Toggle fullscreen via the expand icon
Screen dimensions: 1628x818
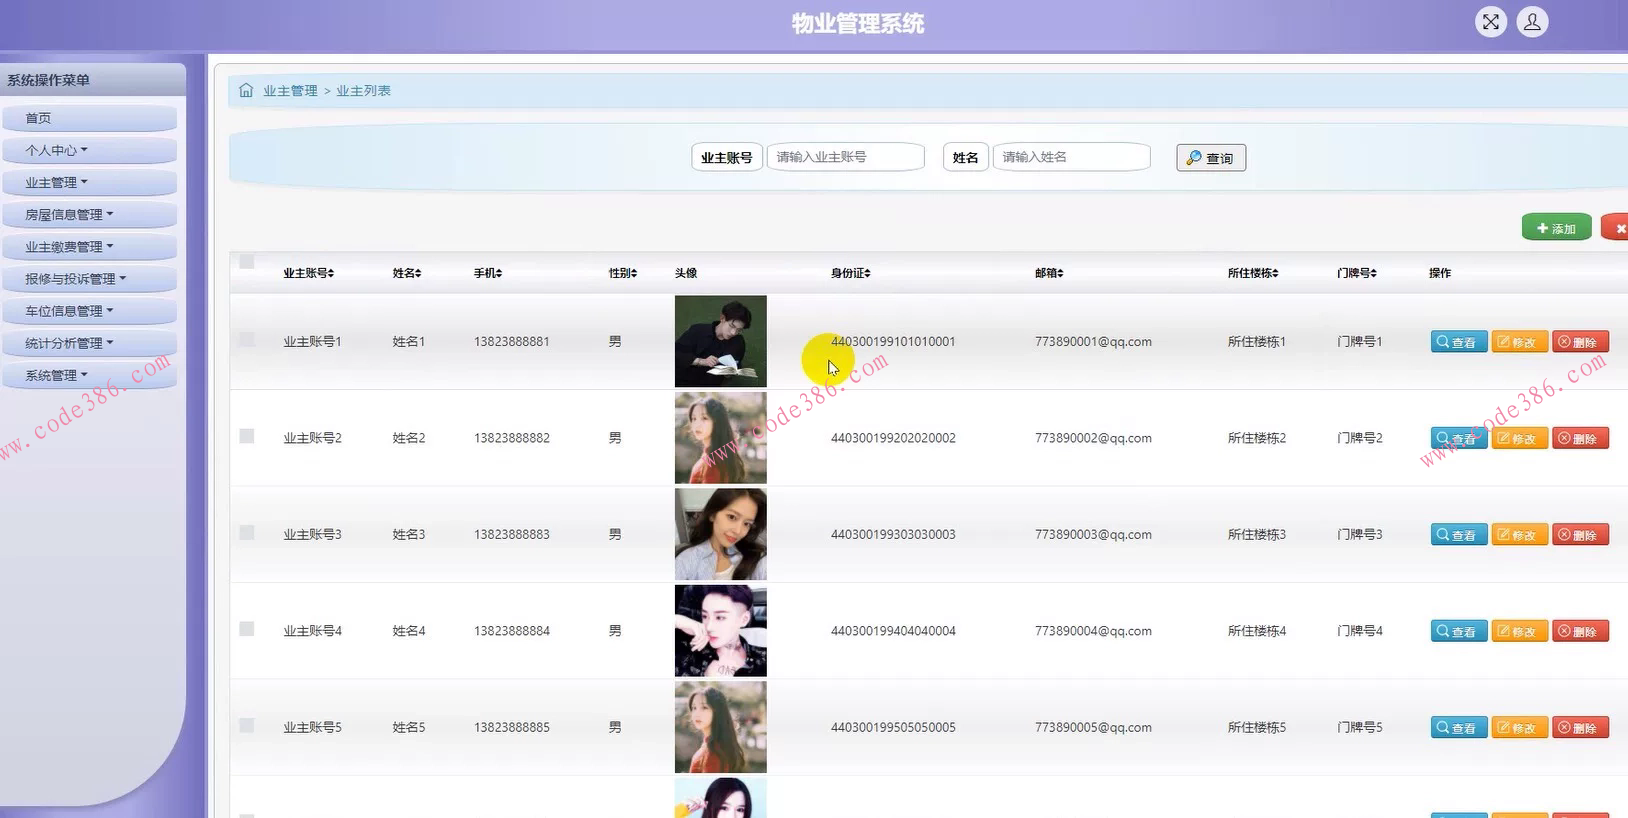1490,22
